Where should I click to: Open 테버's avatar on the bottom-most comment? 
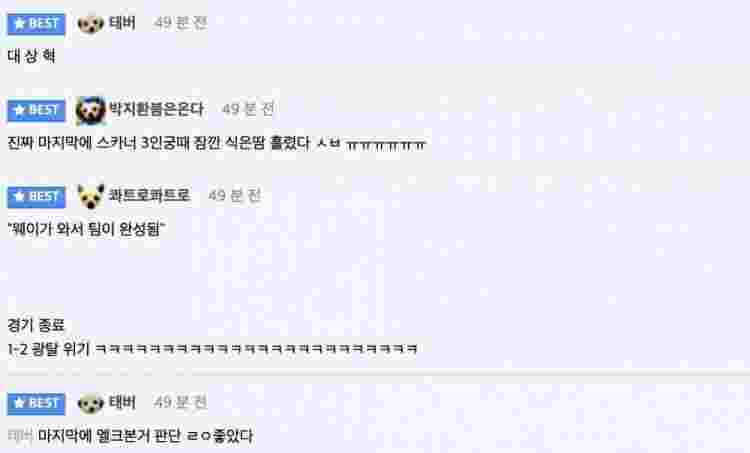[90, 403]
